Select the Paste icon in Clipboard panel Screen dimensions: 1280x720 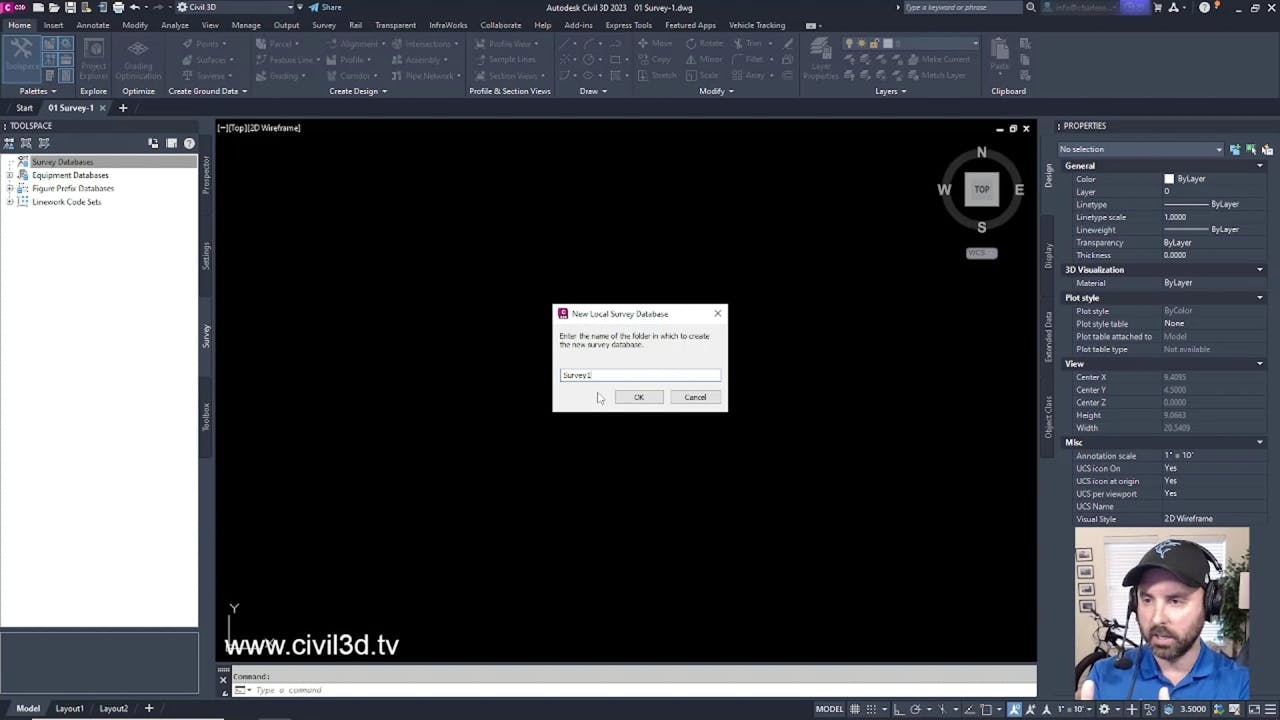click(x=999, y=50)
